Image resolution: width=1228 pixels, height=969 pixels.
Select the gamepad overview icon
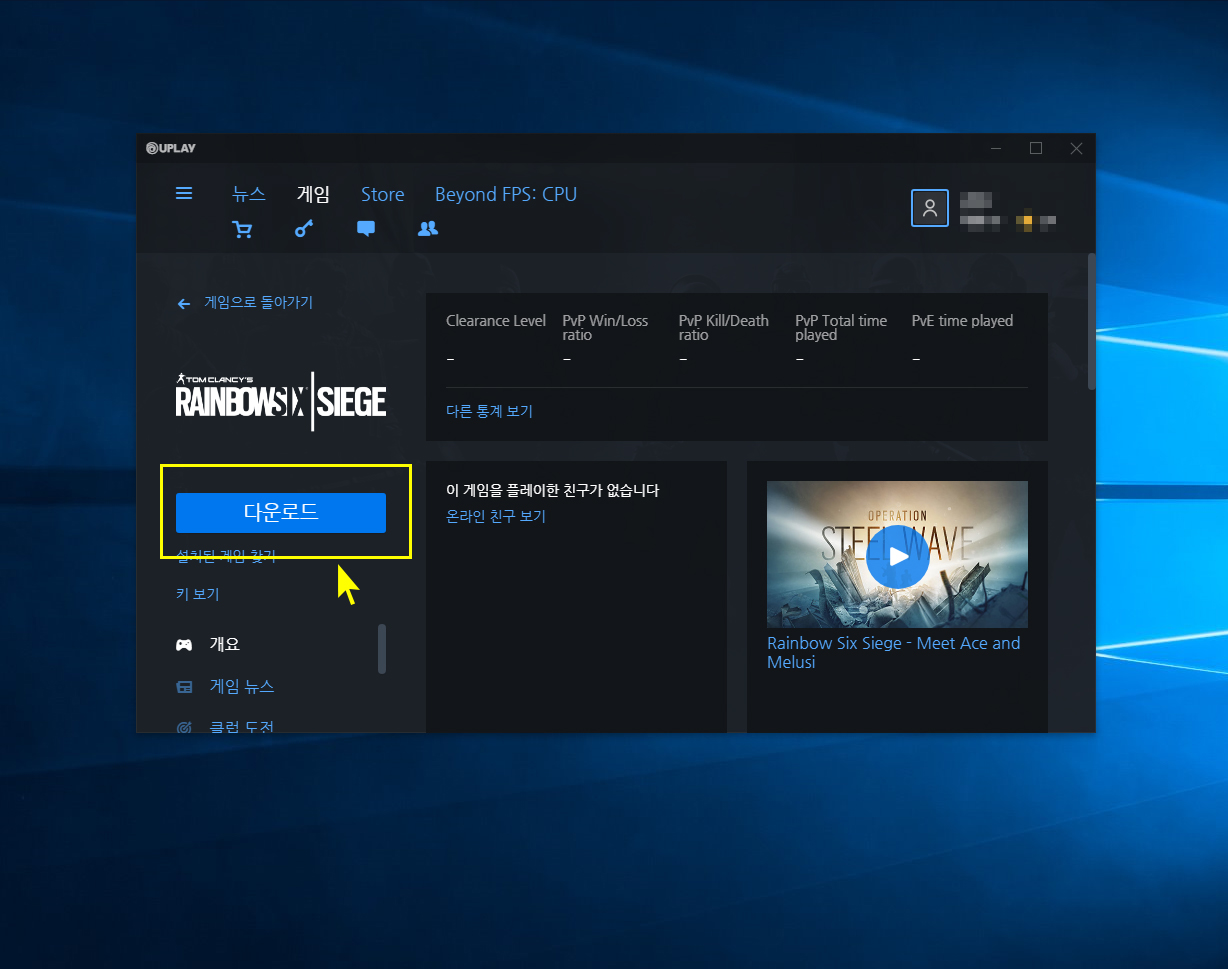[184, 645]
